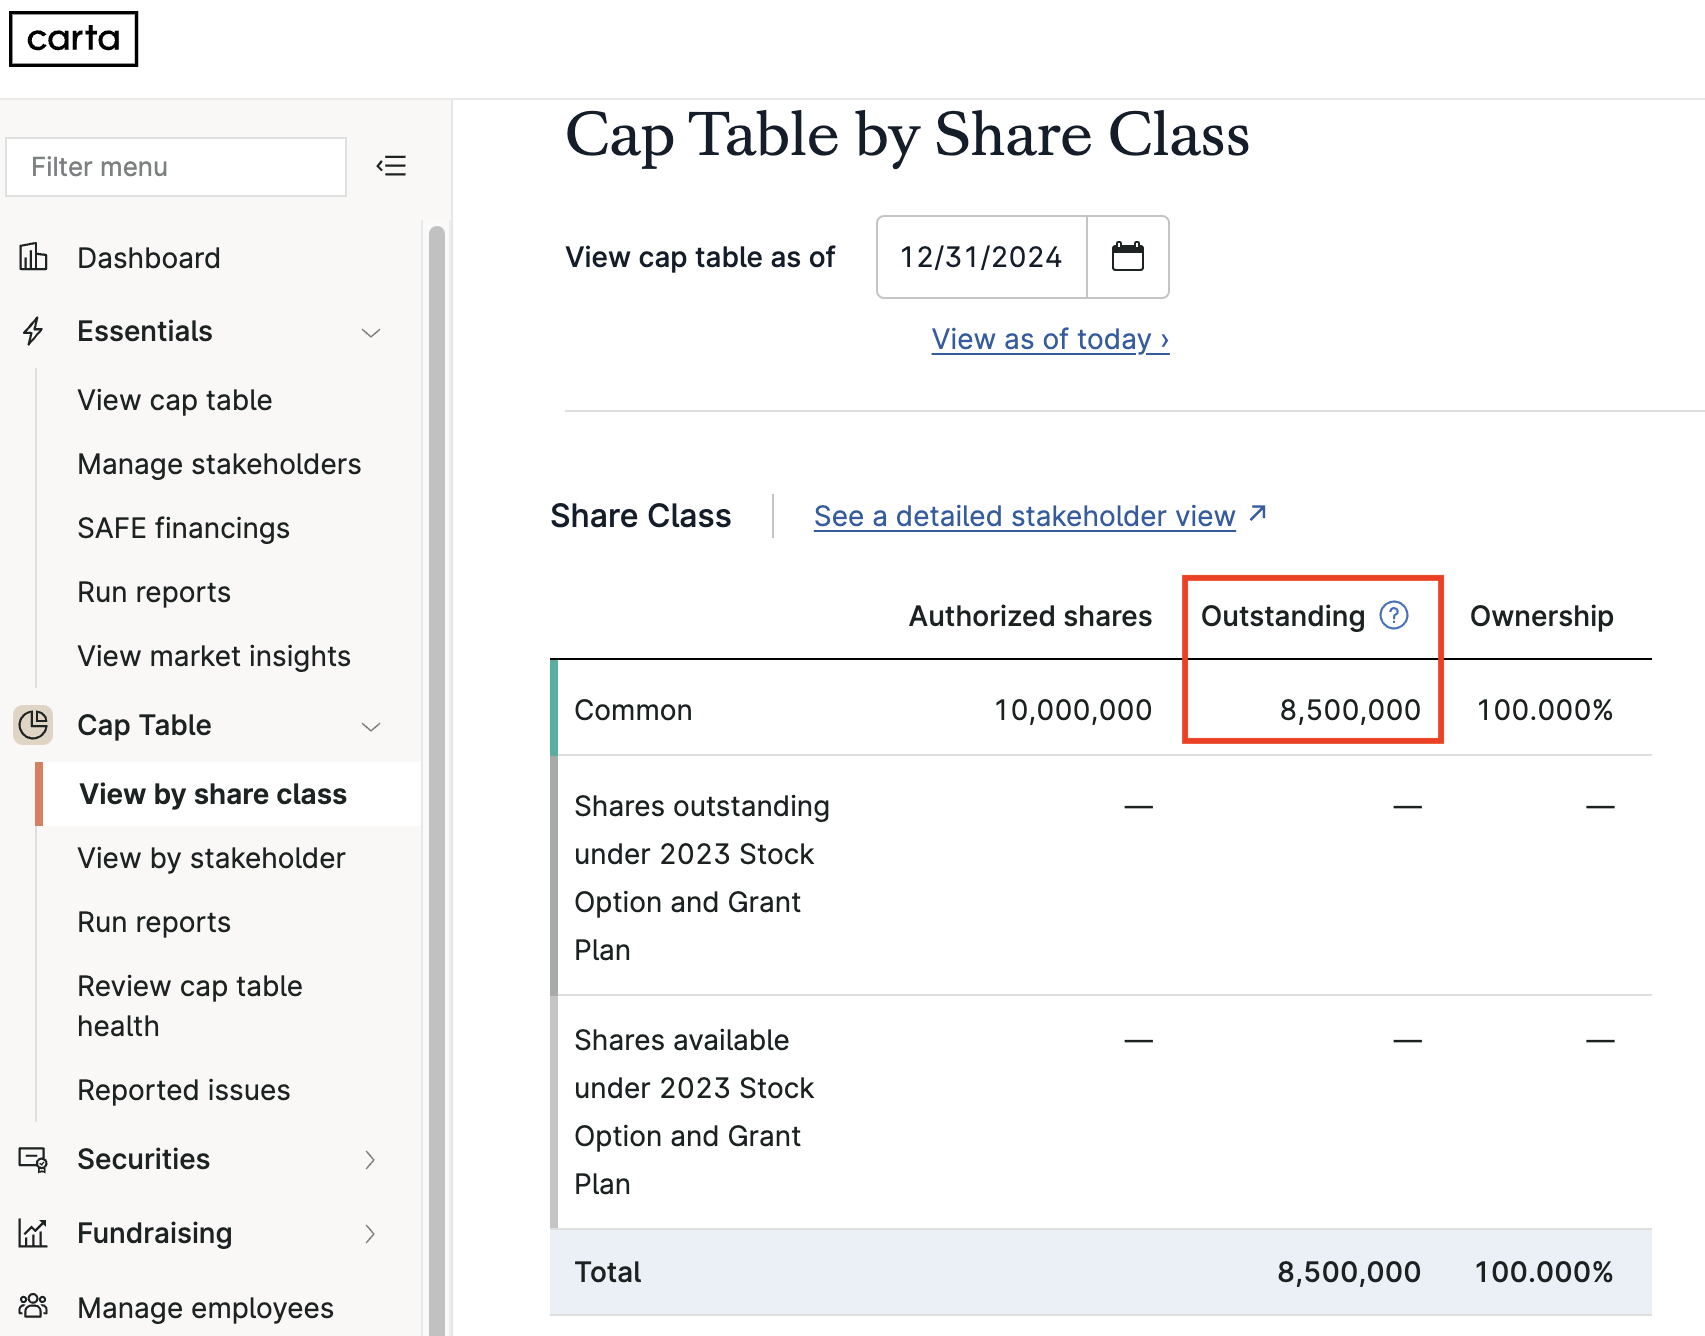The image size is (1705, 1336).
Task: Click the Outstanding help question icon
Action: 1394,615
